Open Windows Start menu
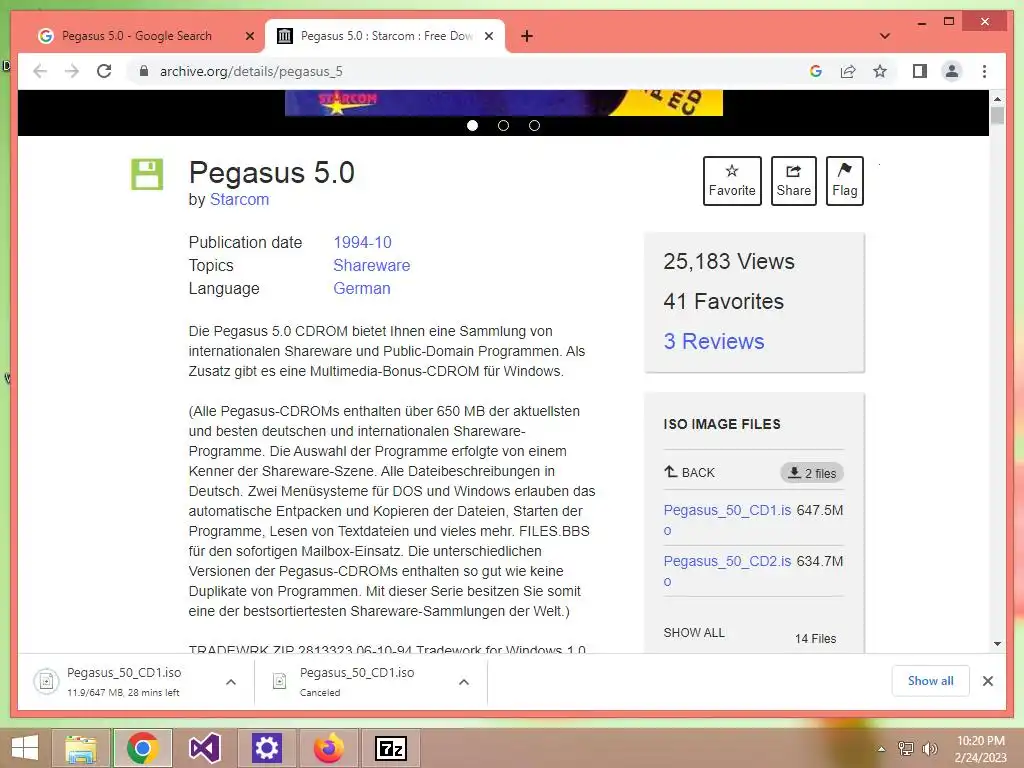Screen dimensions: 1024x768 coord(25,748)
